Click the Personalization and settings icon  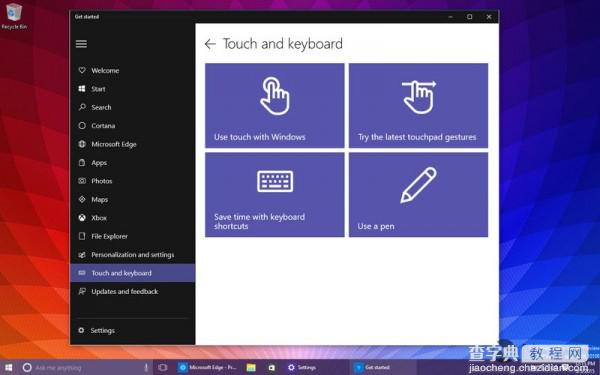[82, 254]
